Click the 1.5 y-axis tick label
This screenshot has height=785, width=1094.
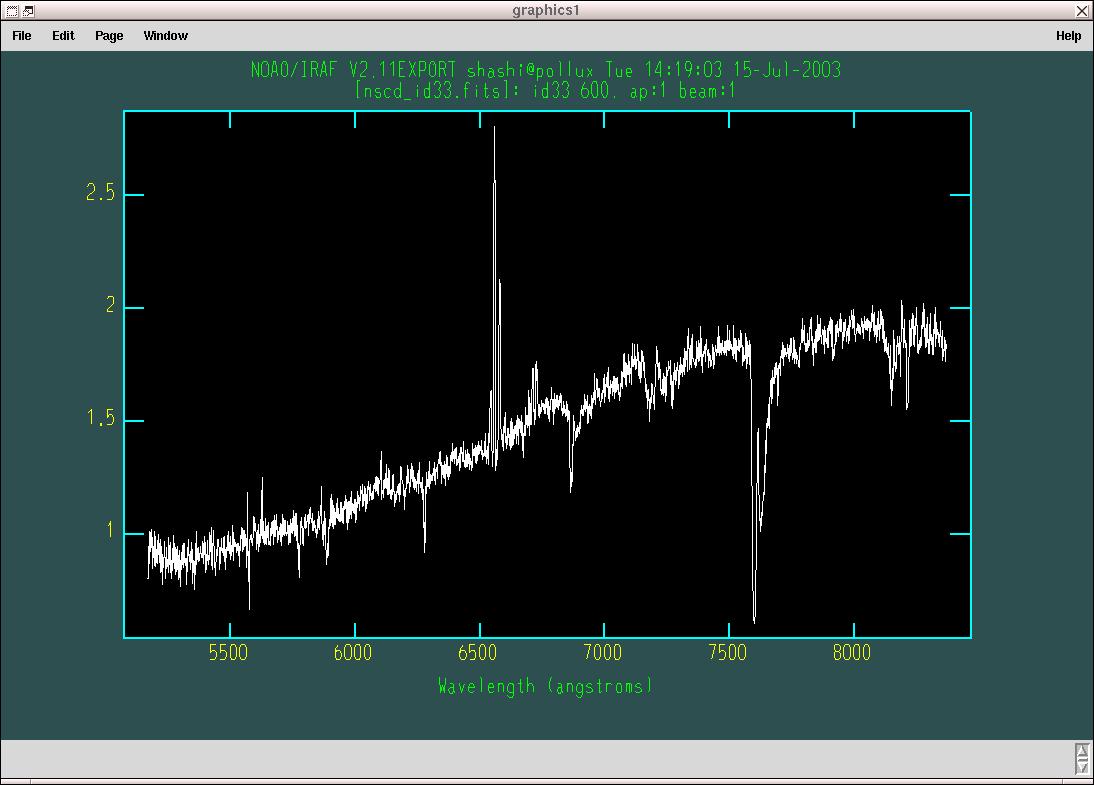click(x=100, y=419)
